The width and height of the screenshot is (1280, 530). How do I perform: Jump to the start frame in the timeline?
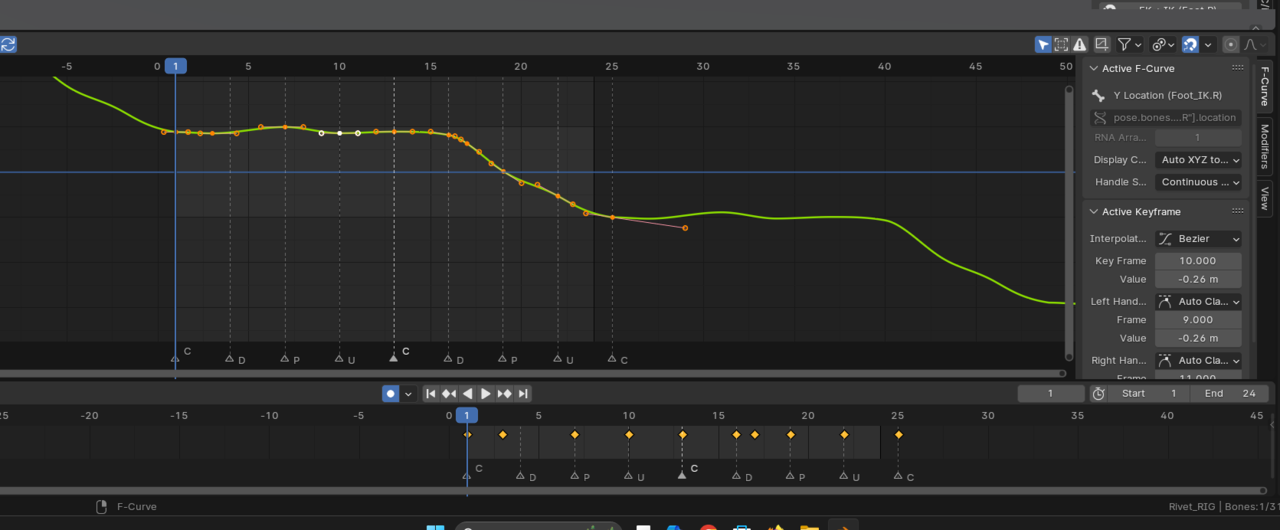(431, 394)
